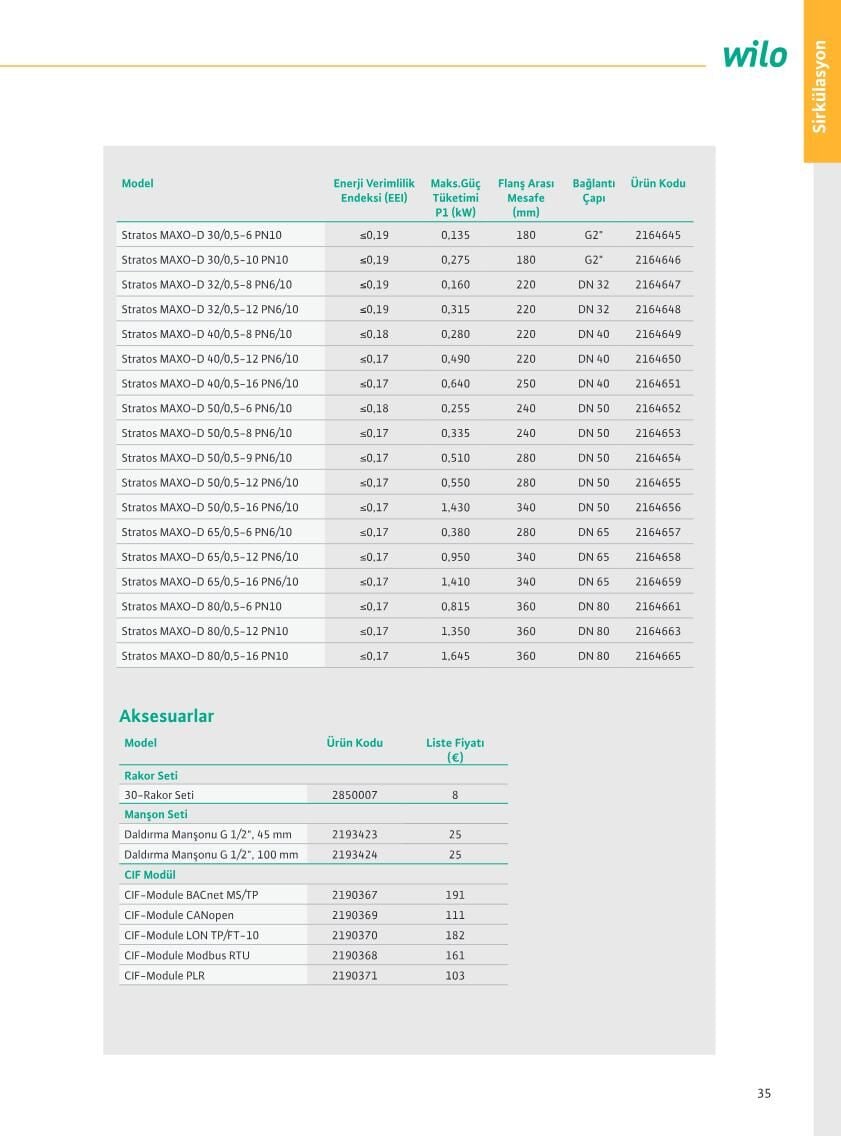Screen dimensions: 841x1136
Task: Select Stratos MAXO-D 65/0,5-12 PN6/10
Action: 210,557
